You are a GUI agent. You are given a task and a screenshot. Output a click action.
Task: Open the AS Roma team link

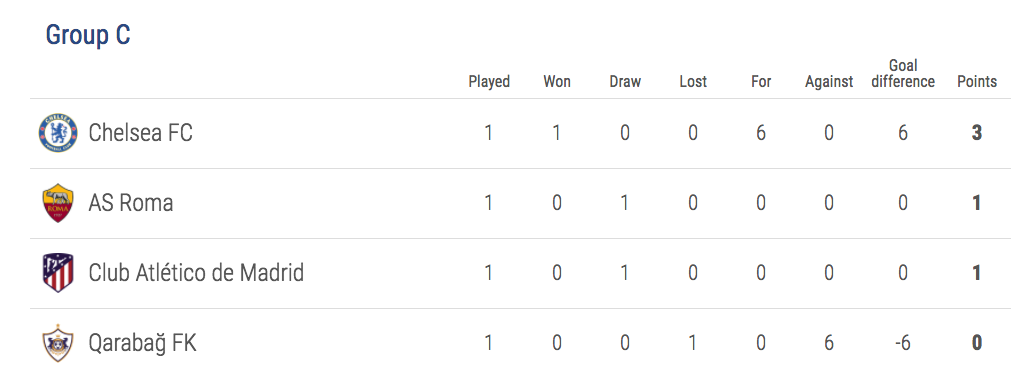click(x=131, y=203)
